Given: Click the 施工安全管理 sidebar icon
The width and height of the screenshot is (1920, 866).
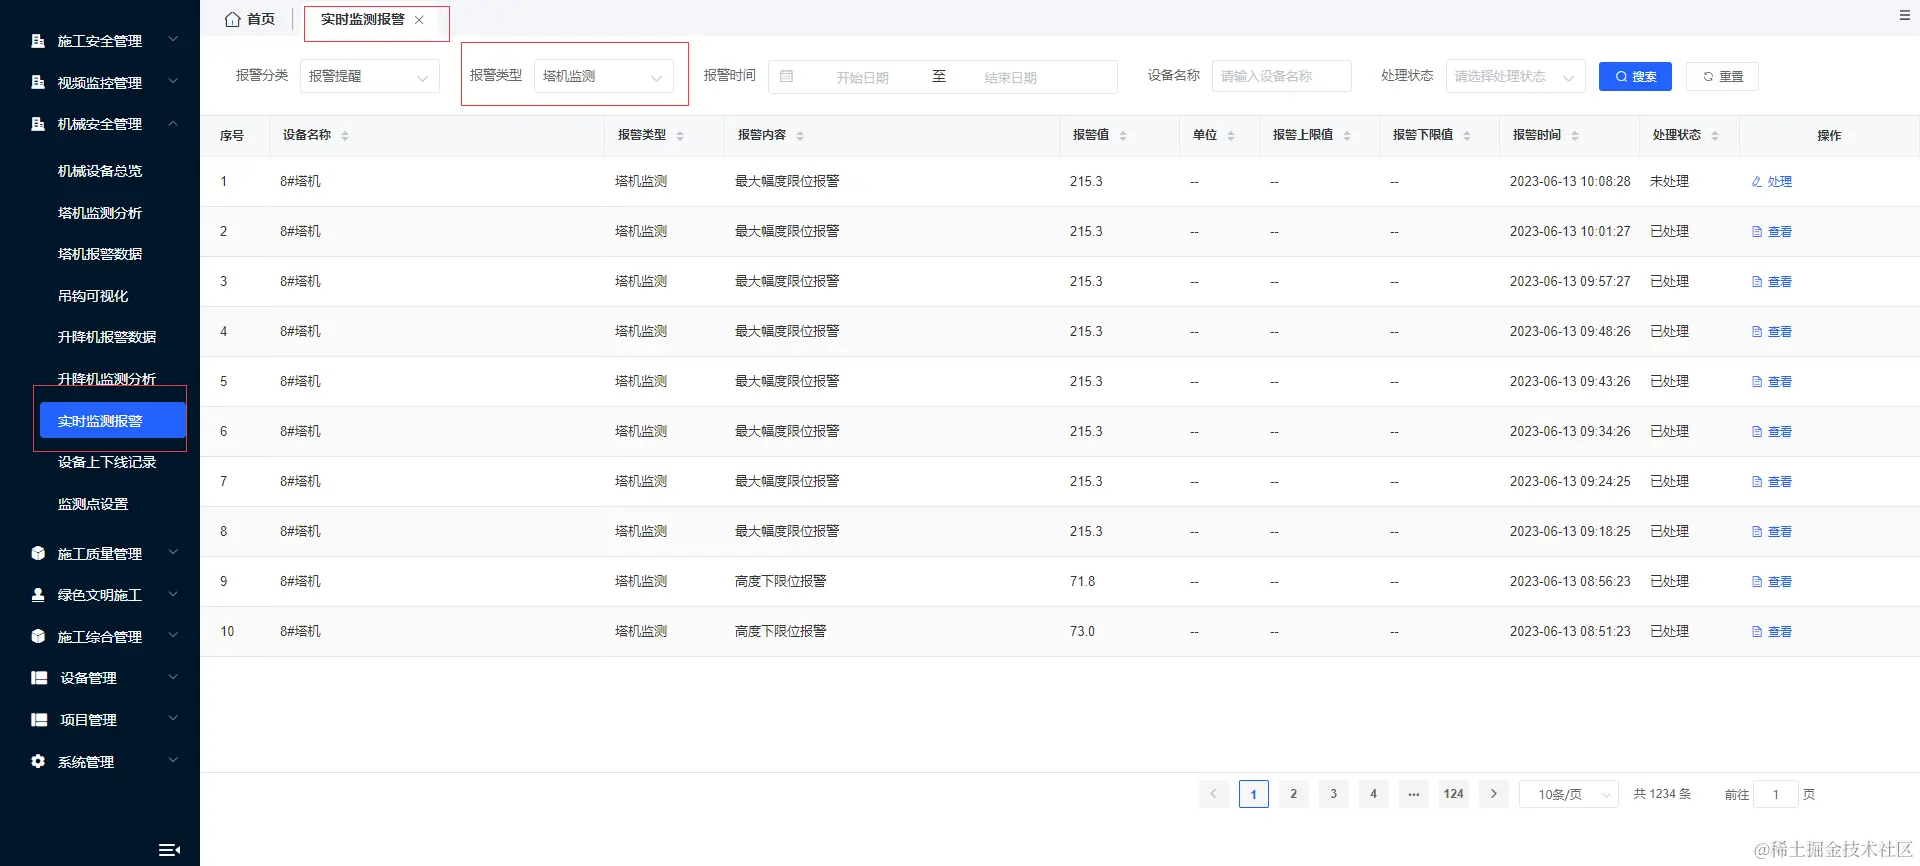Looking at the screenshot, I should [38, 41].
